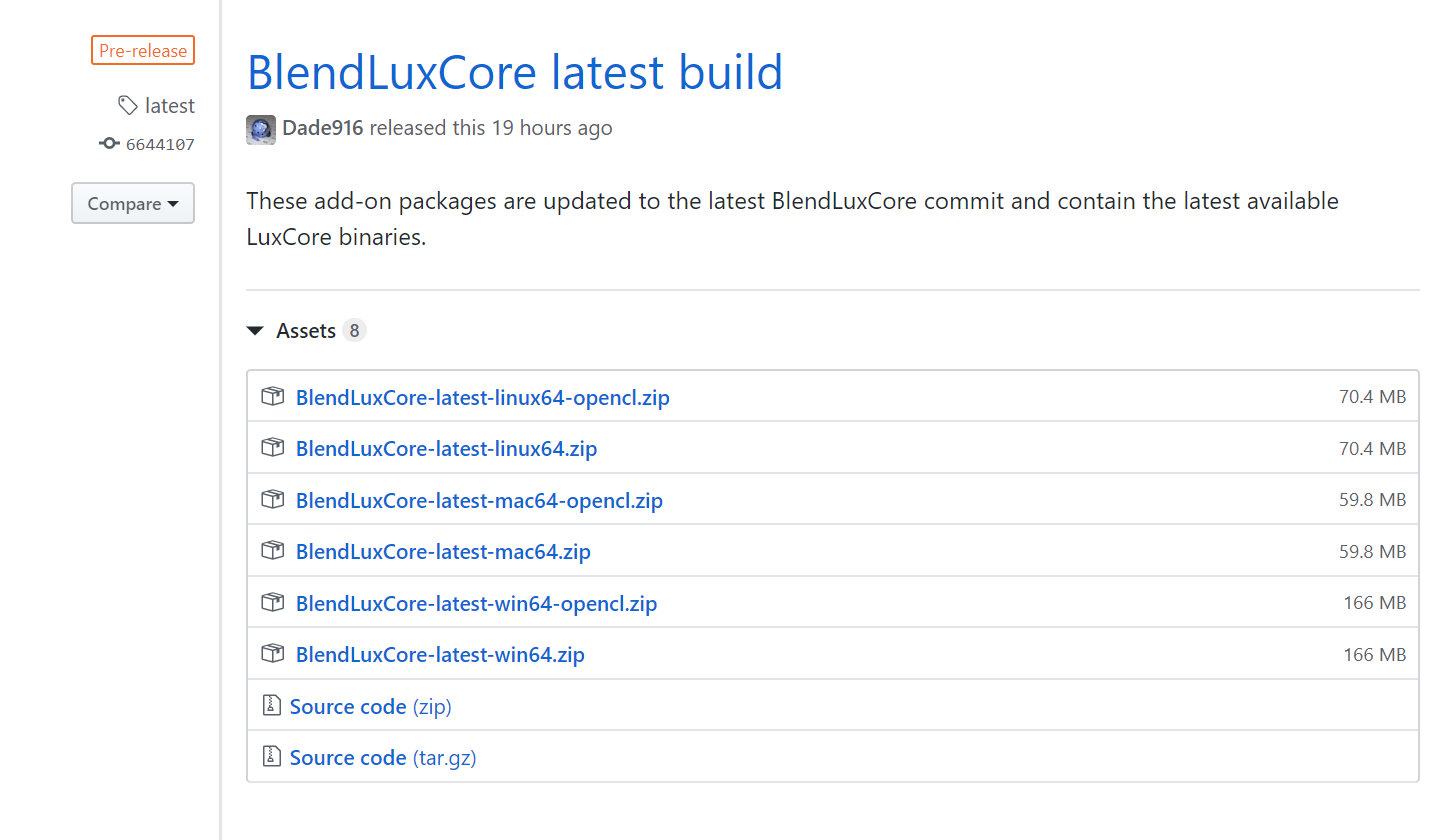Download BlendLuxCore-latest-win64-opencl.zip
The height and width of the screenshot is (840, 1446).
476,603
